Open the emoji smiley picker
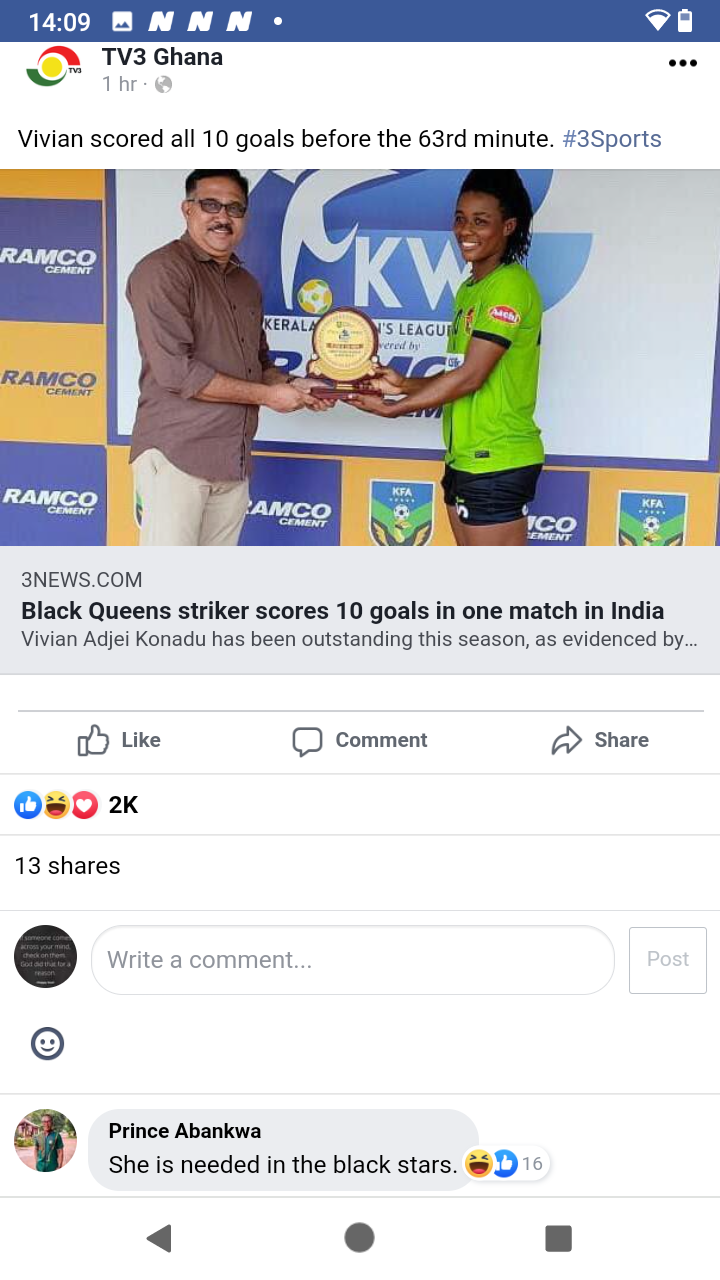This screenshot has height=1280, width=720. (47, 1043)
